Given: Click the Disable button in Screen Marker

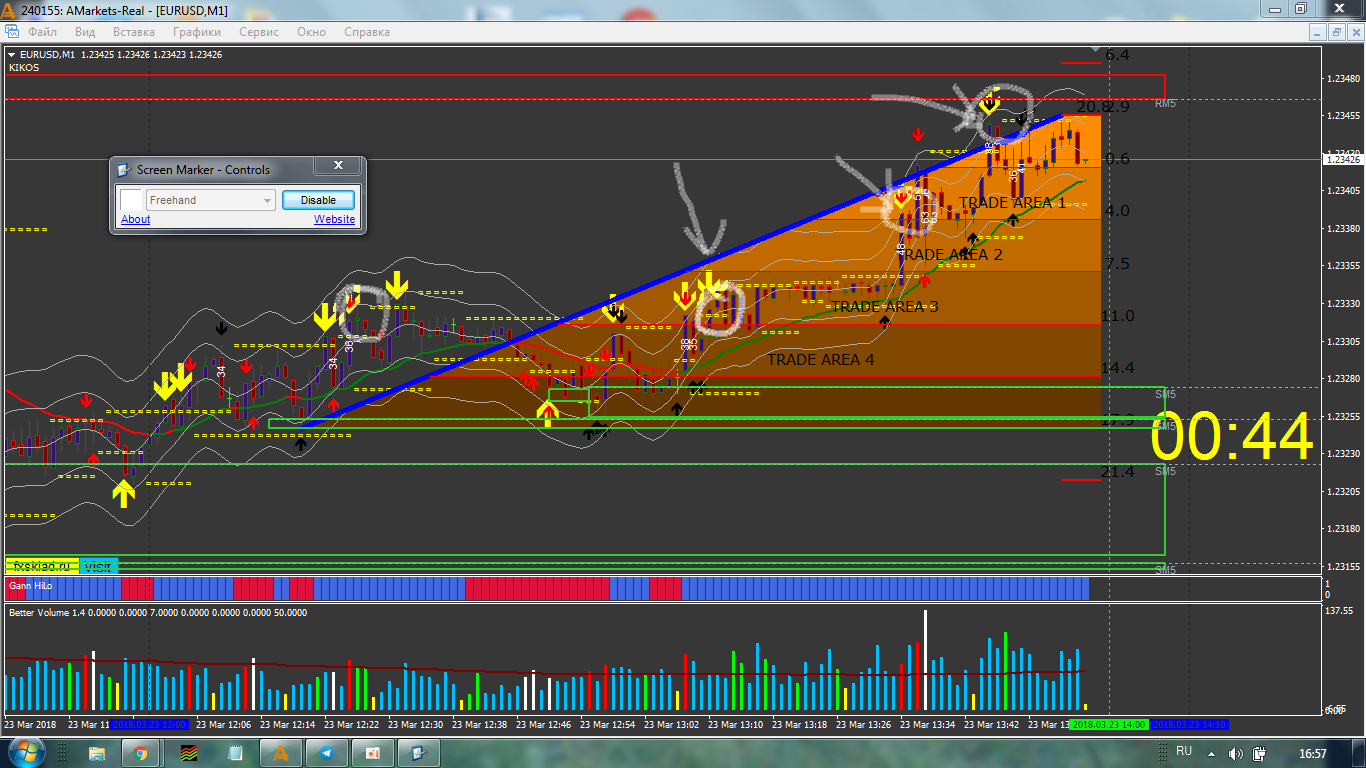Looking at the screenshot, I should coord(318,200).
